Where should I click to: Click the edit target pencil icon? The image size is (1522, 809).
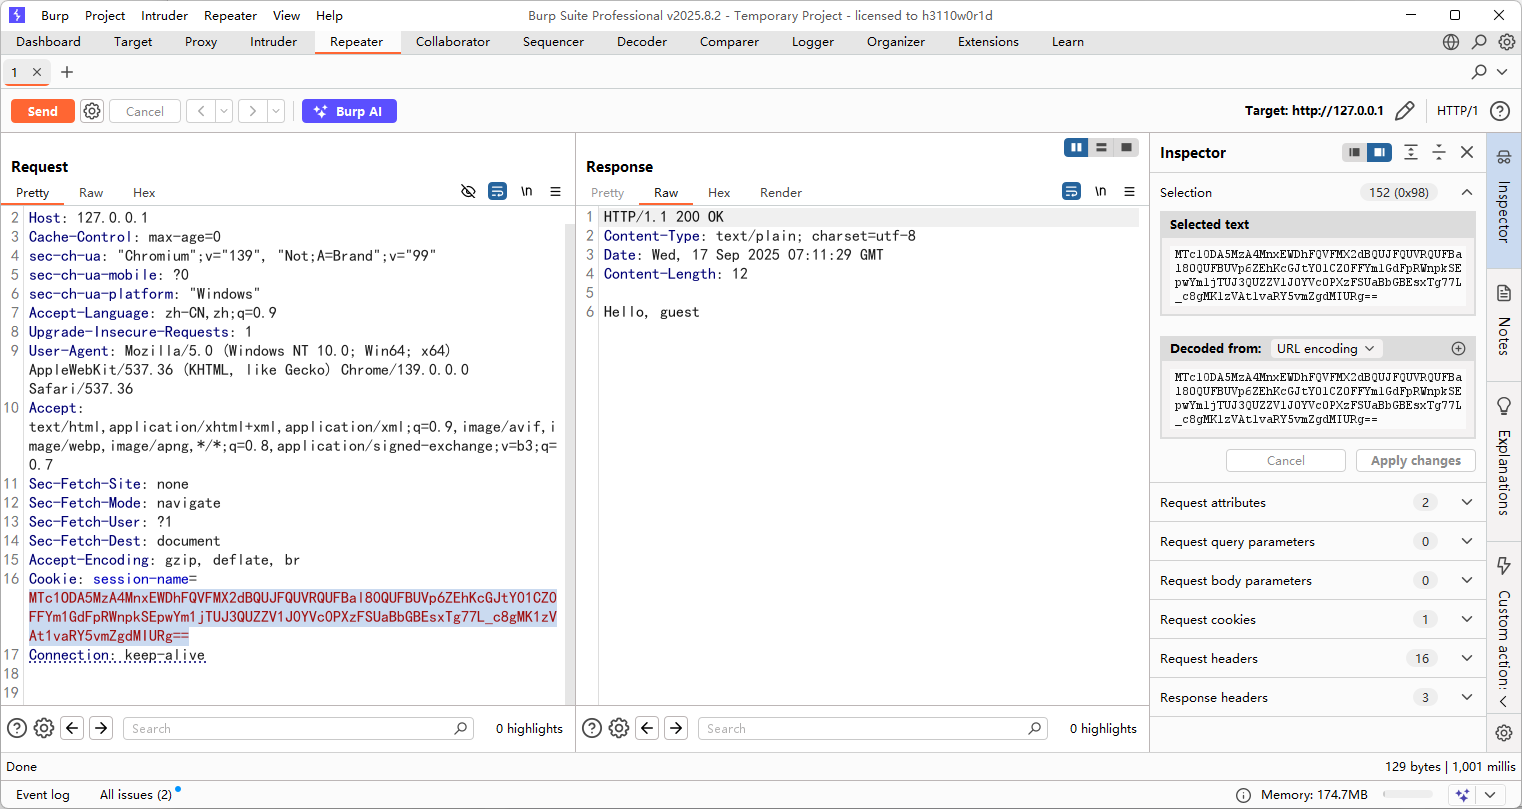[x=1405, y=111]
